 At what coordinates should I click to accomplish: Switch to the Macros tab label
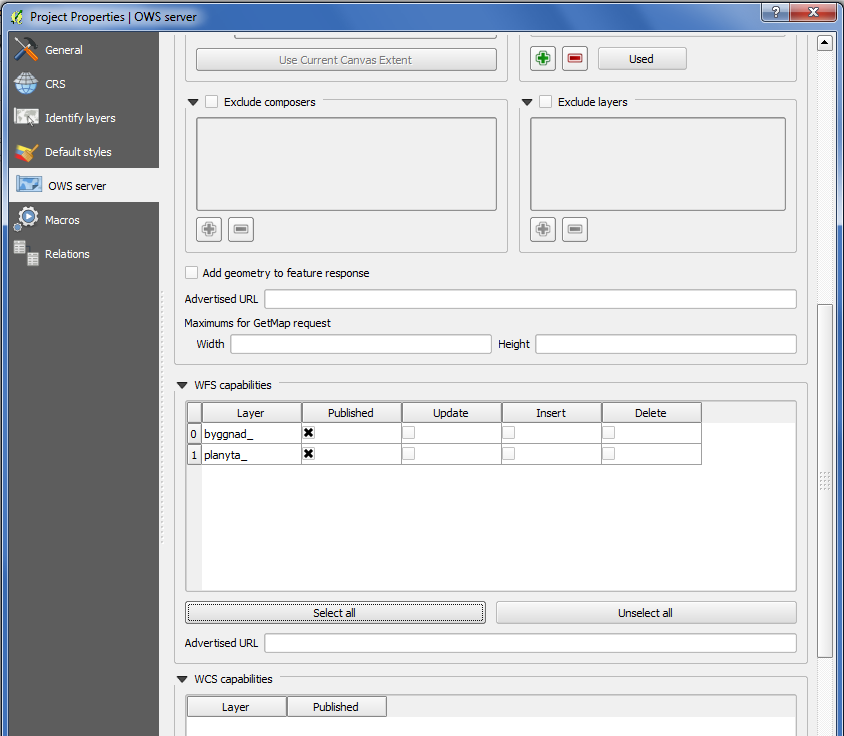(x=62, y=220)
